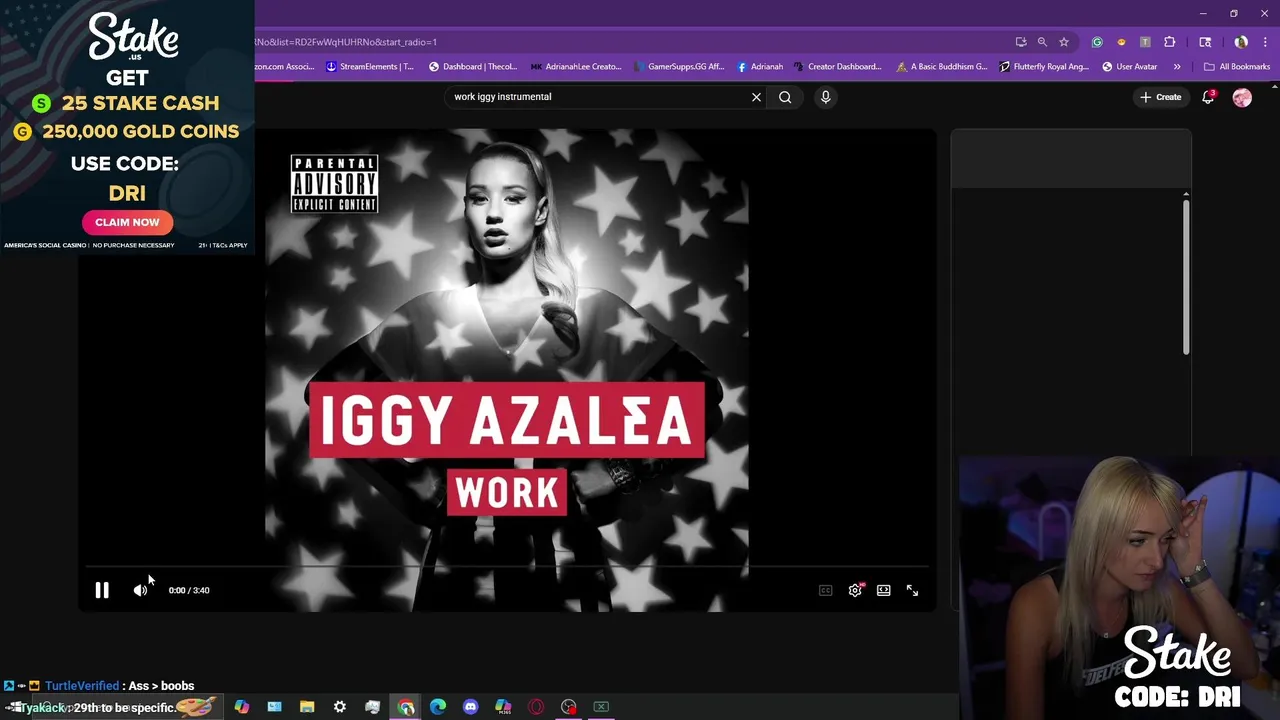1280x720 pixels.
Task: Open the Xbox Game Bar taskbar icon
Action: [601, 707]
